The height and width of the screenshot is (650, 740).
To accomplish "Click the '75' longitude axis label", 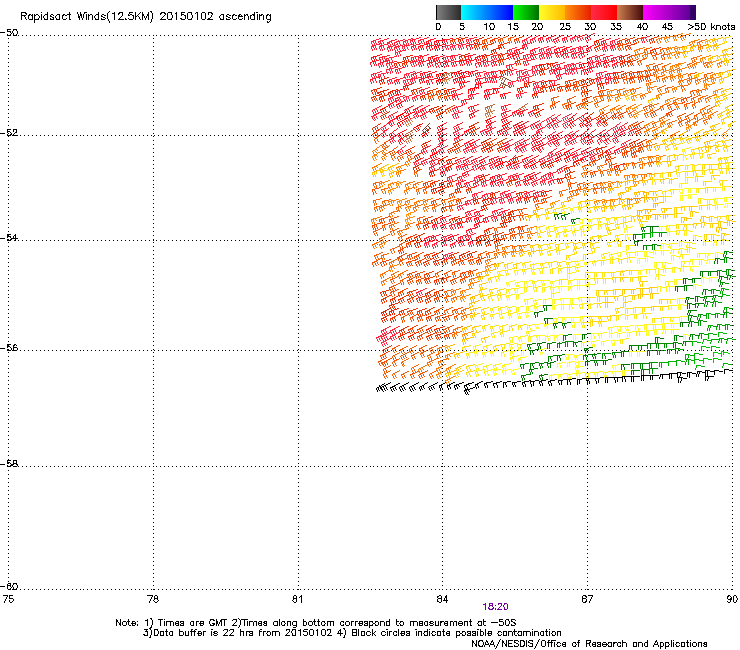I will 8,599.
